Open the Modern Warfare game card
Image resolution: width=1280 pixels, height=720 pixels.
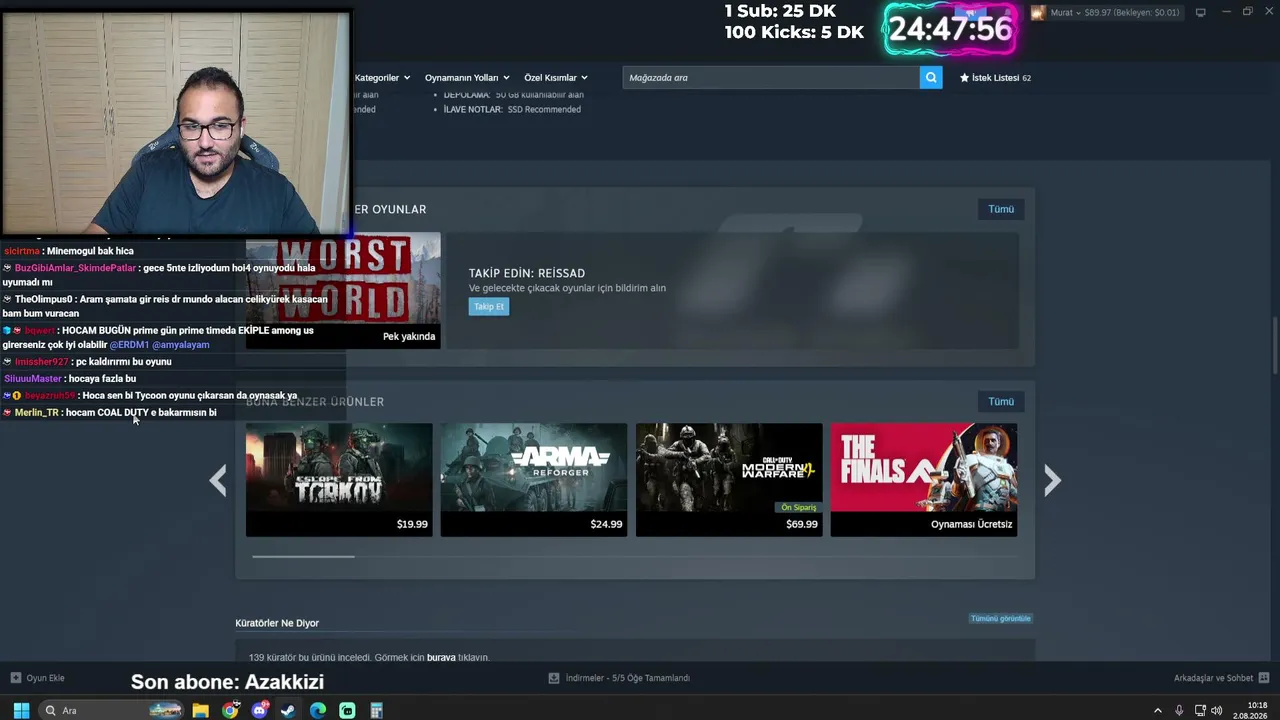point(729,480)
